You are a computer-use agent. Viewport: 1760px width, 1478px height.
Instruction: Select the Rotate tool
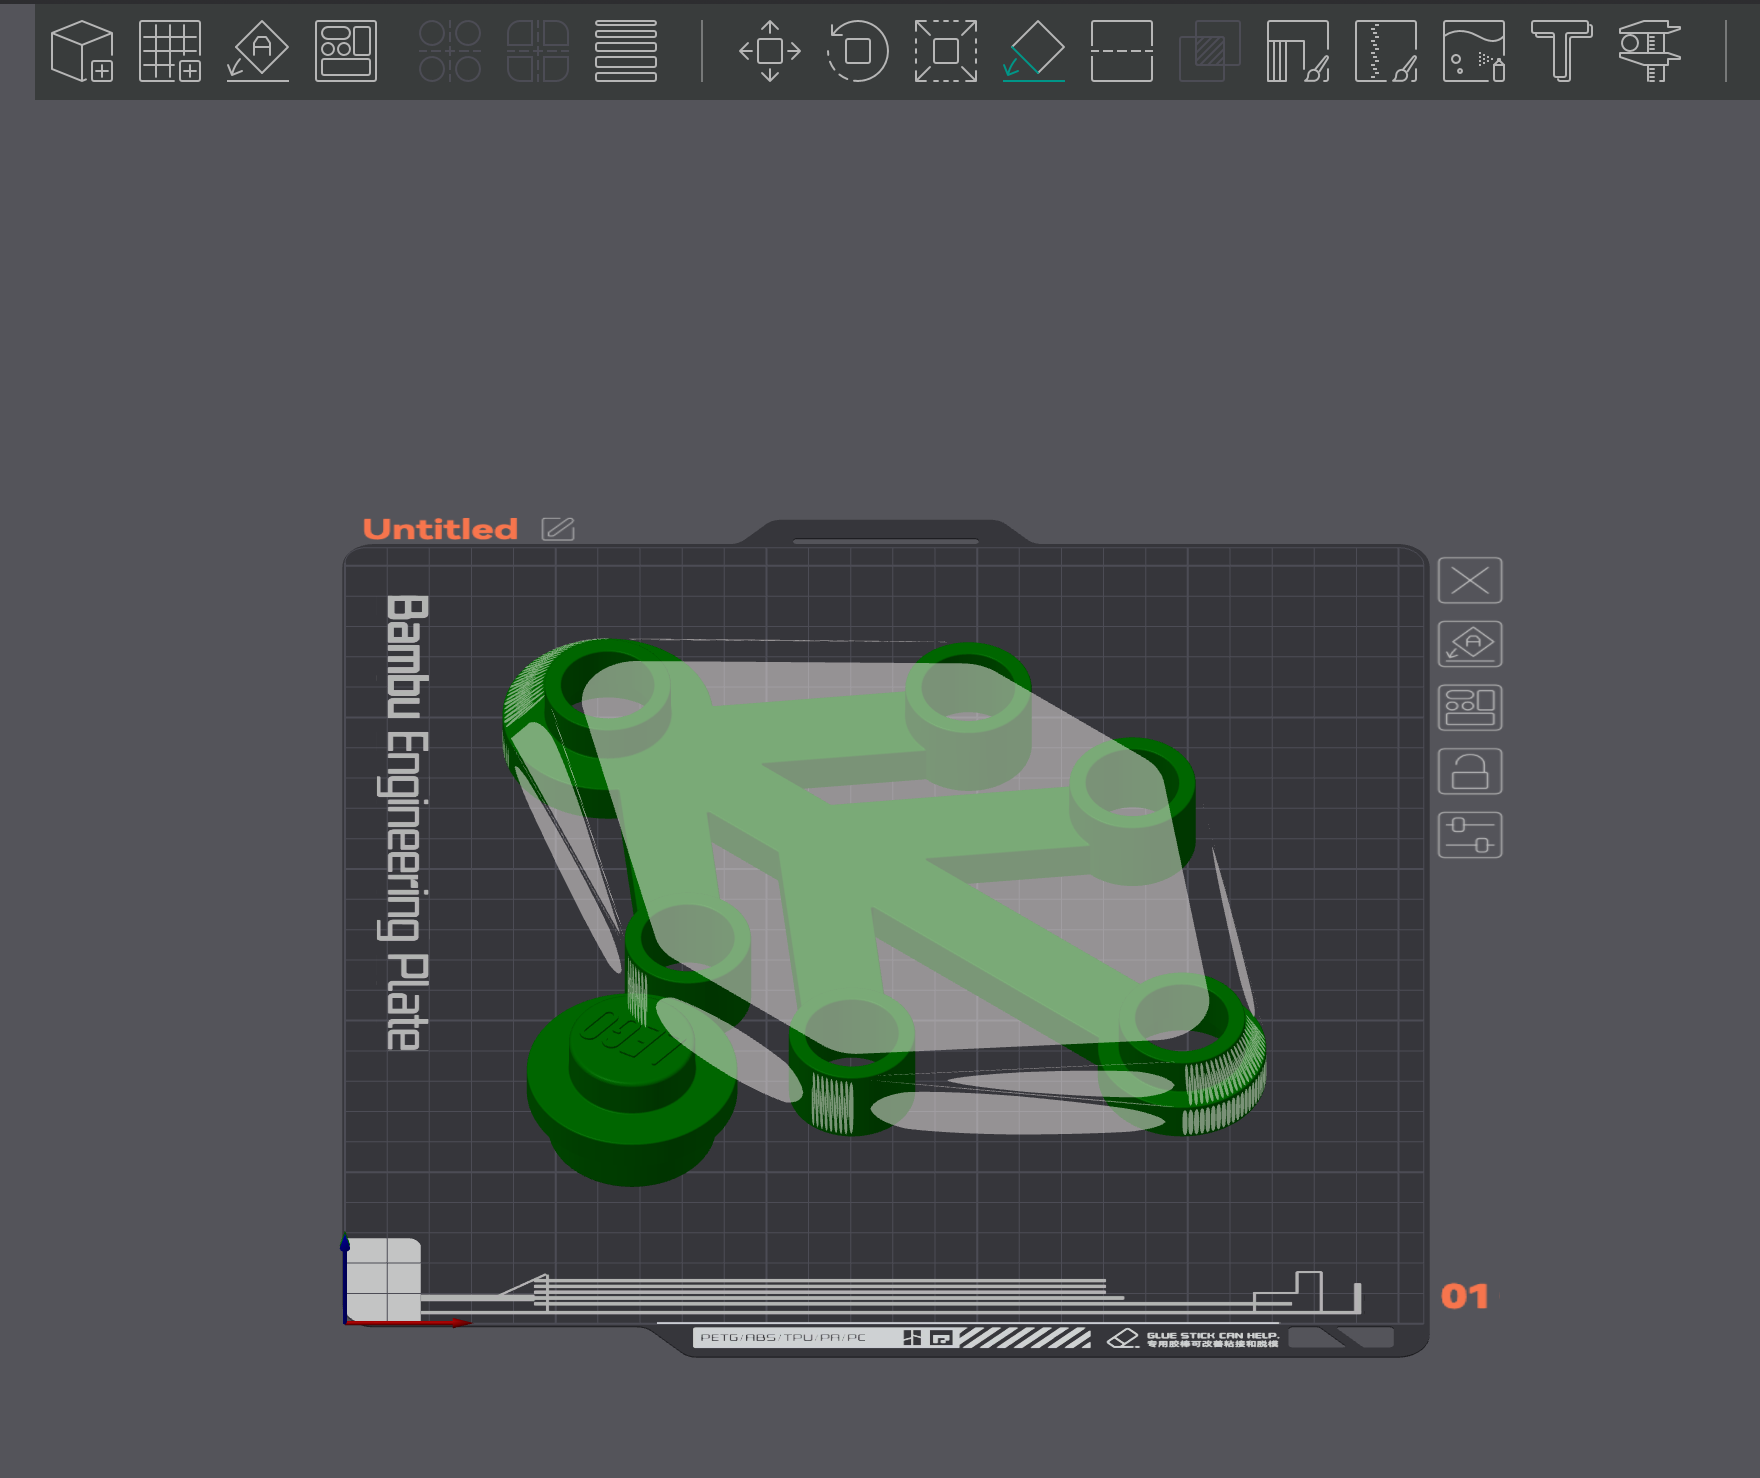[x=858, y=51]
